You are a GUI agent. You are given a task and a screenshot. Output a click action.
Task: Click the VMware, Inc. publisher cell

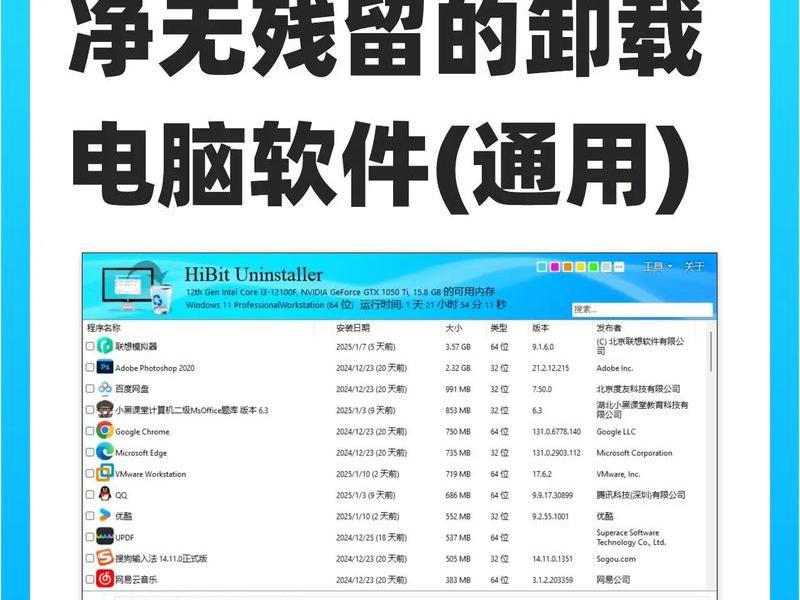(618, 474)
